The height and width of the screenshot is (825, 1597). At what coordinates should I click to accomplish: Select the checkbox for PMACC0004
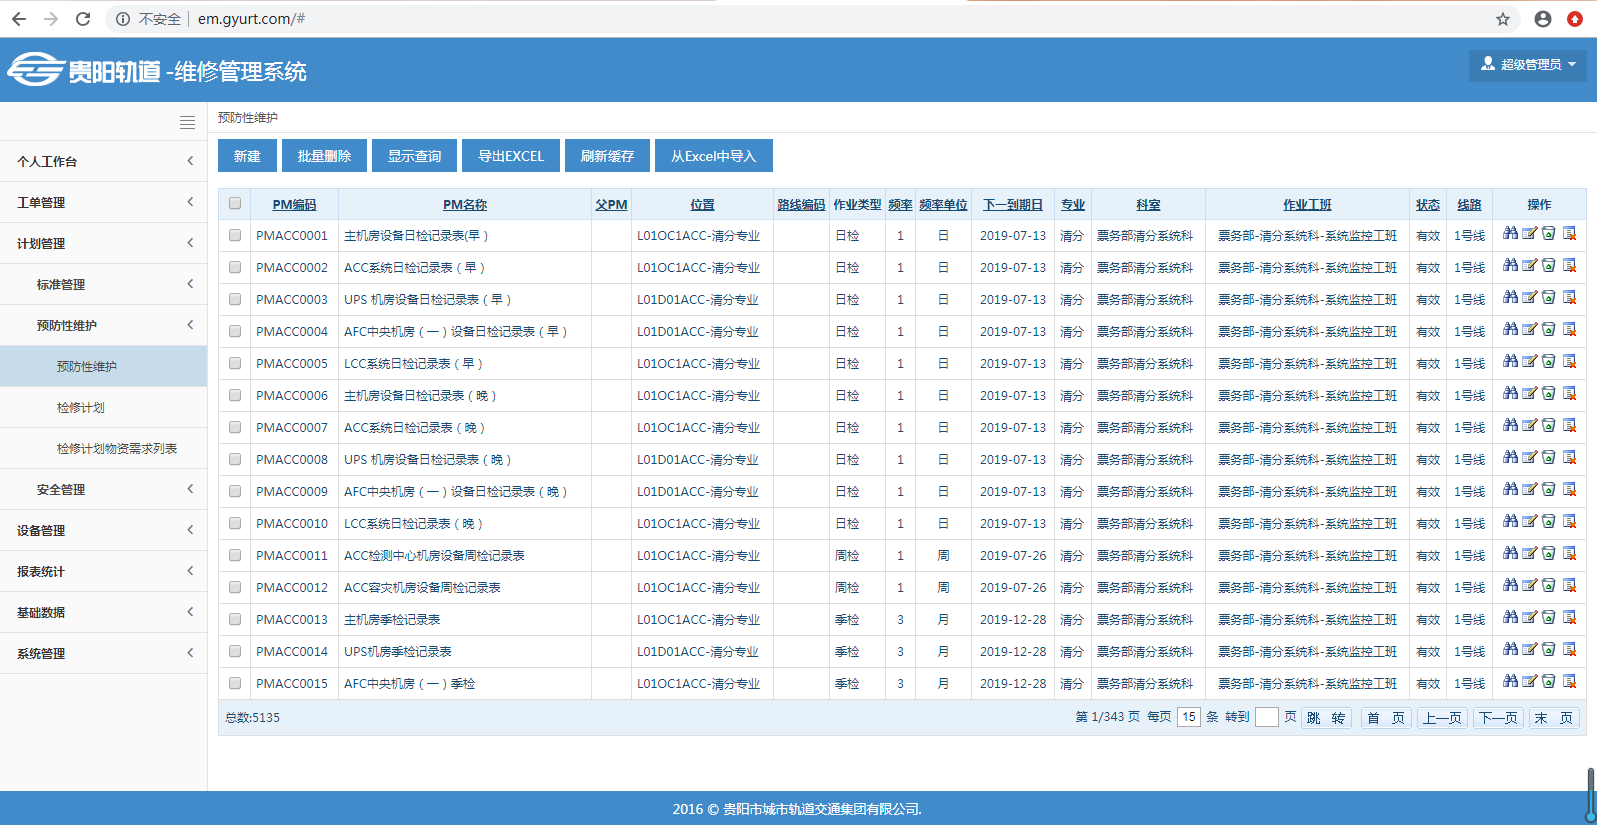tap(235, 332)
